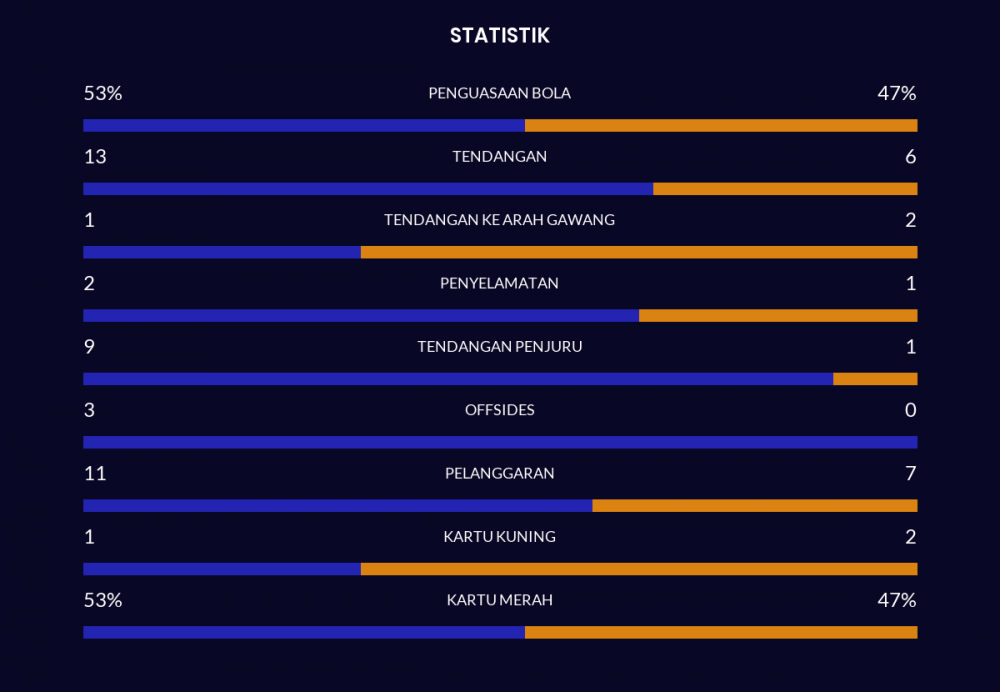1000x692 pixels.
Task: Click the right value 7 for Pelanggaran
Action: coord(910,473)
